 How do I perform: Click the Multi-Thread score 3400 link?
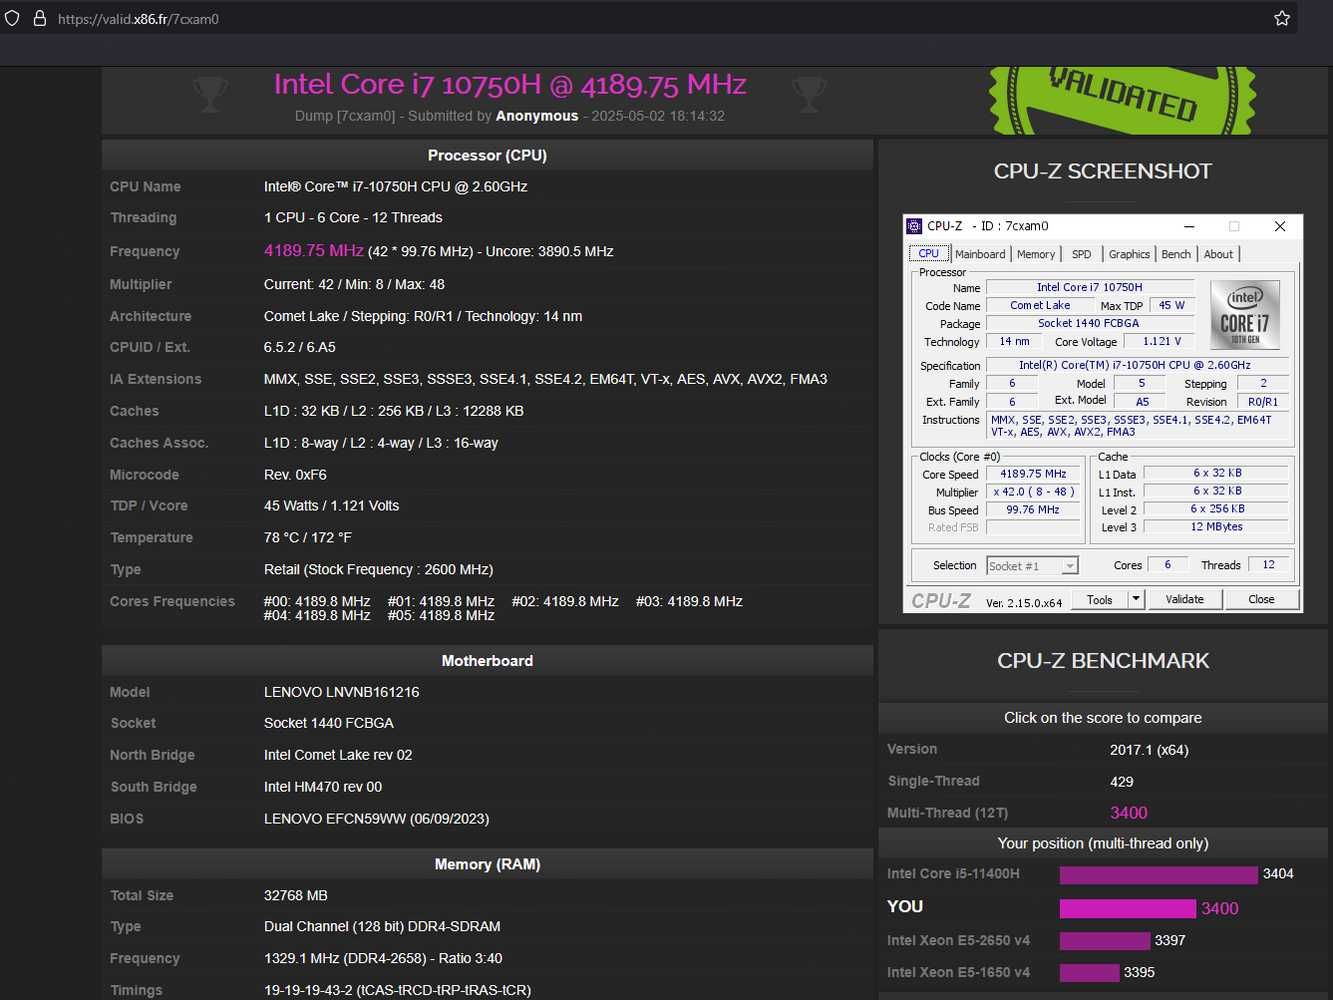1128,813
